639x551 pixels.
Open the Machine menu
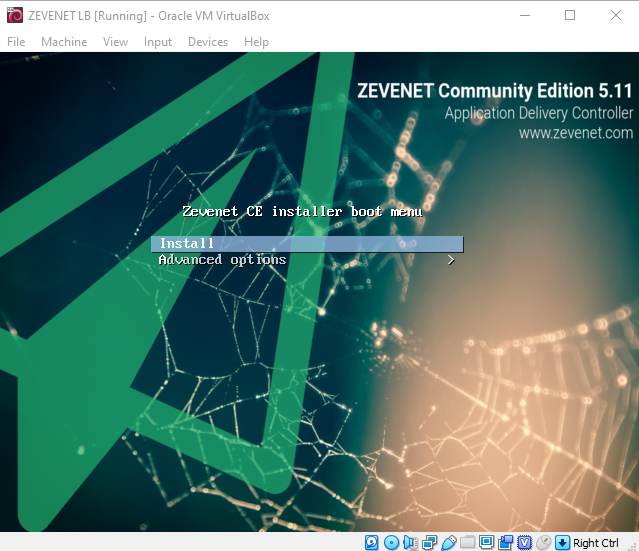coord(64,42)
